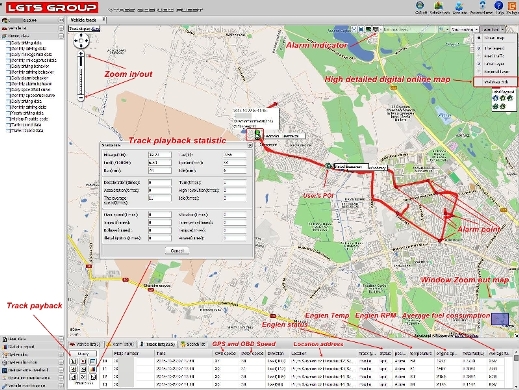Image resolution: width=519 pixels, height=390 pixels.
Task: Click the alarm indicator icon above the map
Action: tap(376, 29)
